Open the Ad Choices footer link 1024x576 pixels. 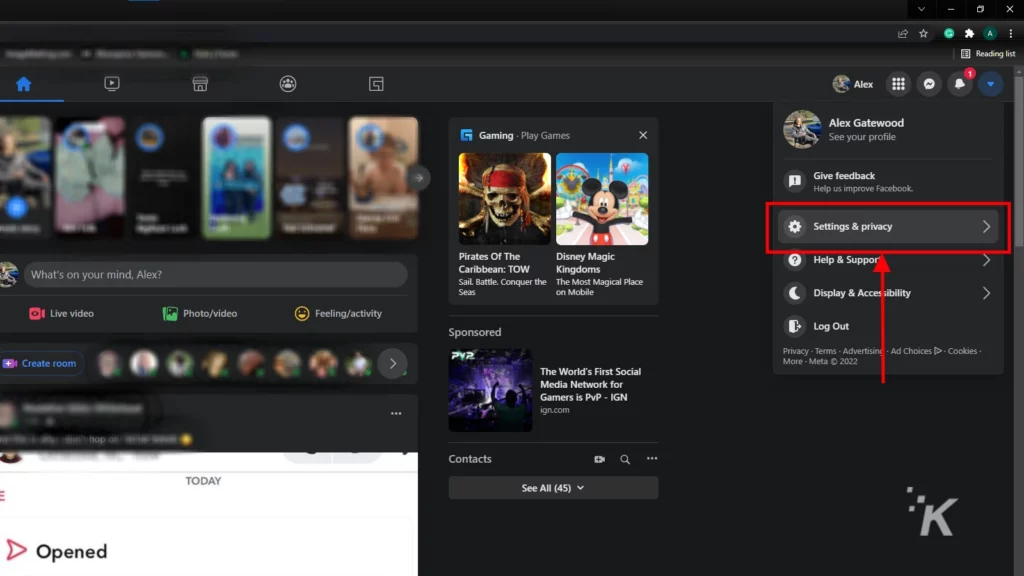(916, 351)
